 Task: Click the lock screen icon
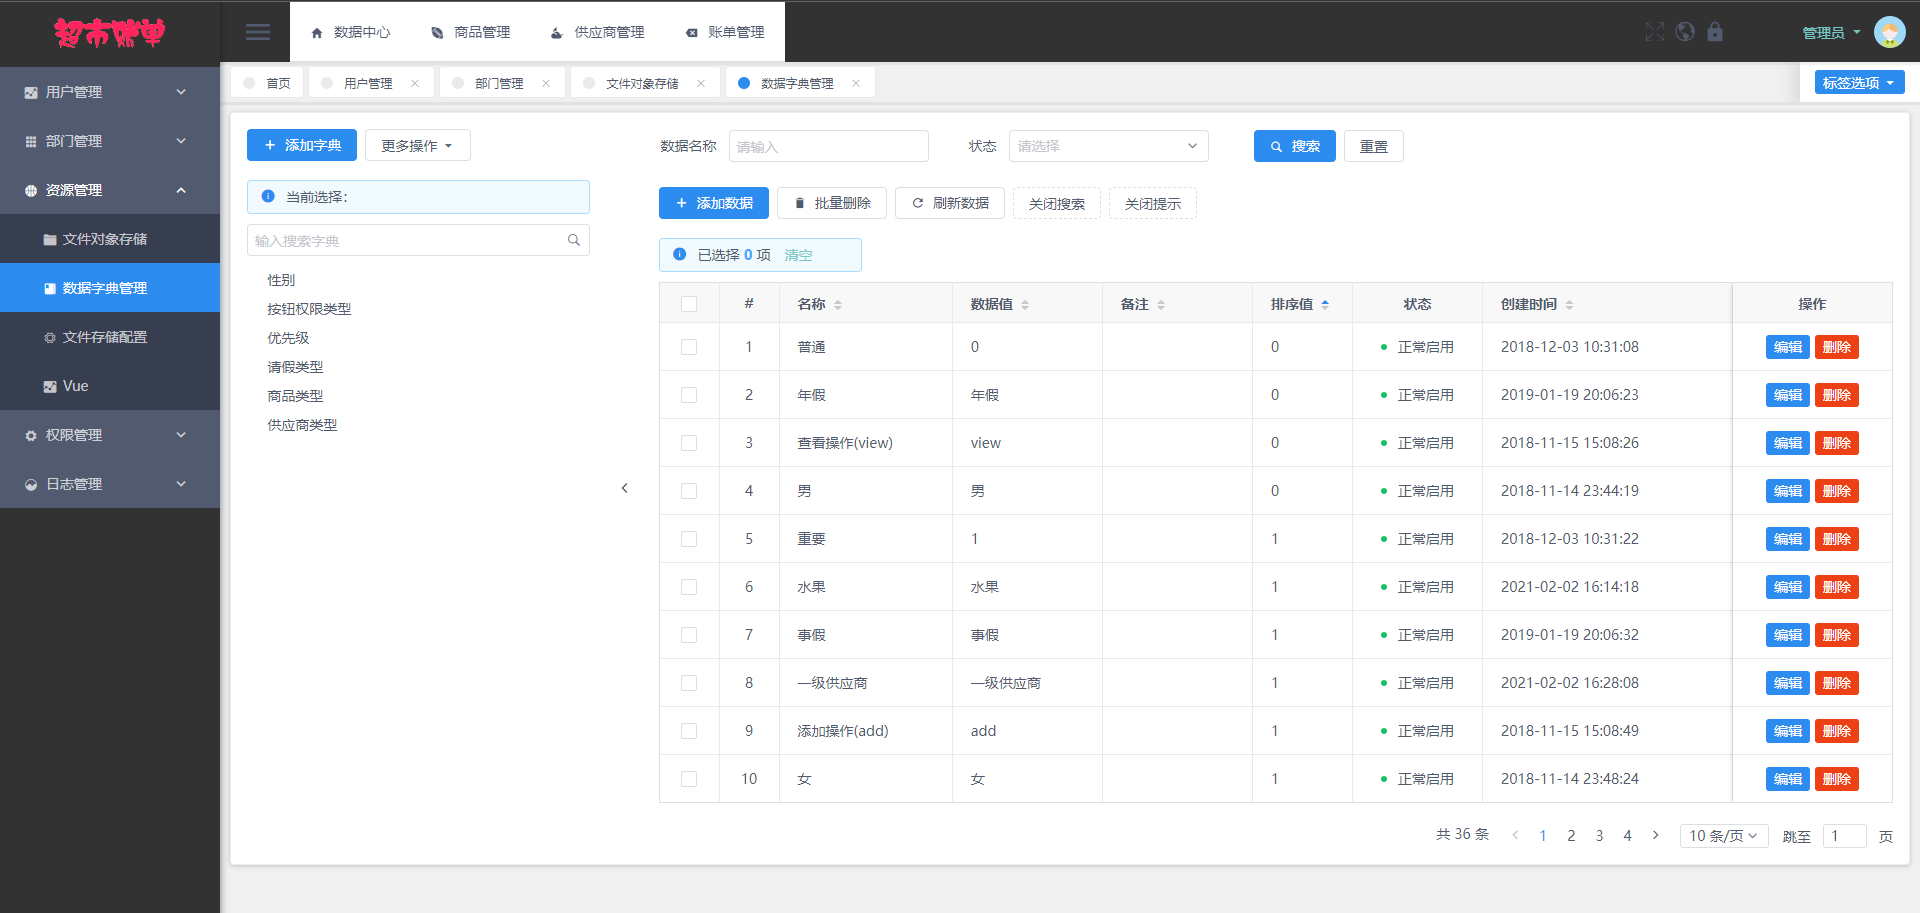click(1715, 32)
